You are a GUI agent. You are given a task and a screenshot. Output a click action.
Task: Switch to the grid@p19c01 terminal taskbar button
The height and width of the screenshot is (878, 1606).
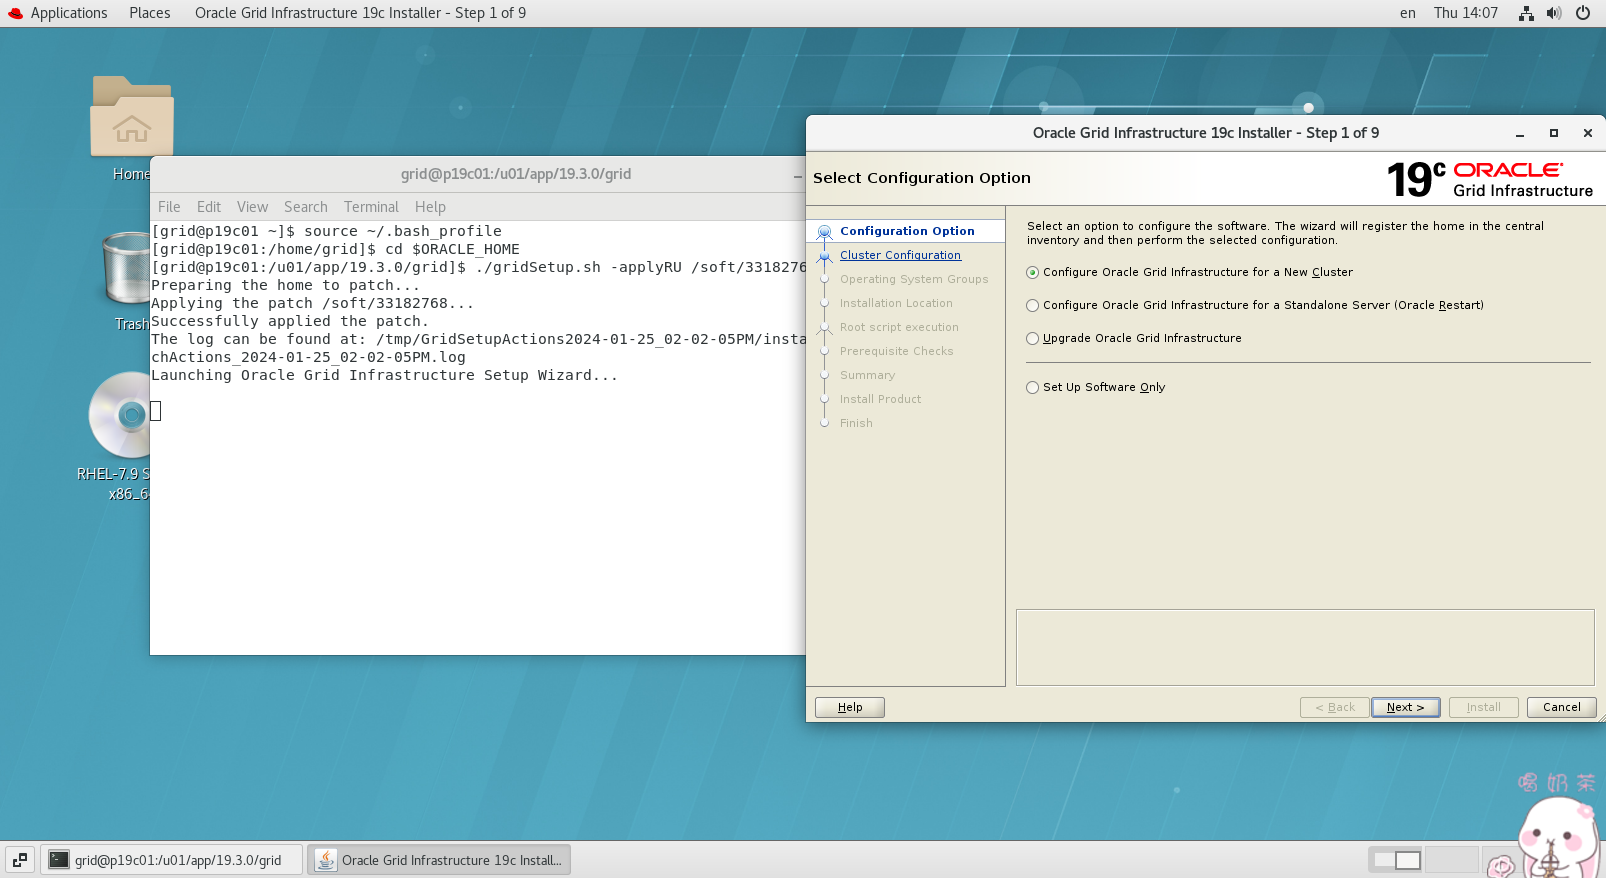click(x=171, y=860)
